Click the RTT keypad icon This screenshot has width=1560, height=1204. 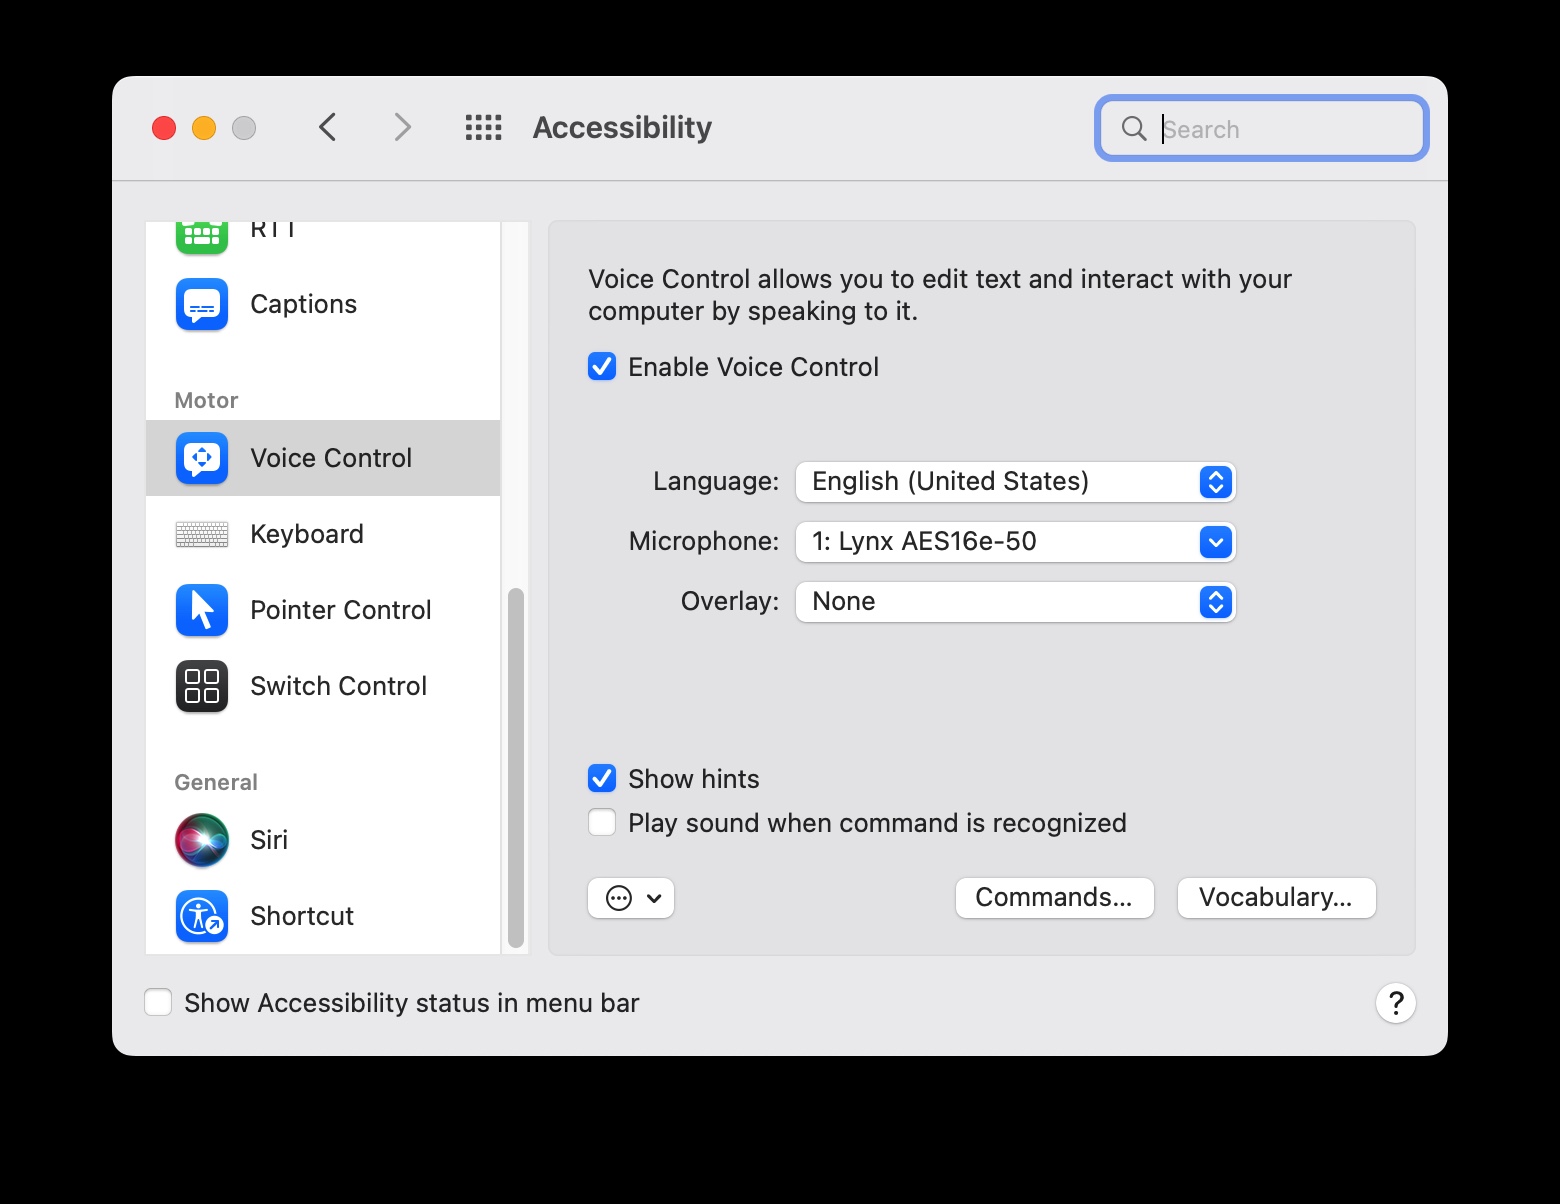pos(202,236)
